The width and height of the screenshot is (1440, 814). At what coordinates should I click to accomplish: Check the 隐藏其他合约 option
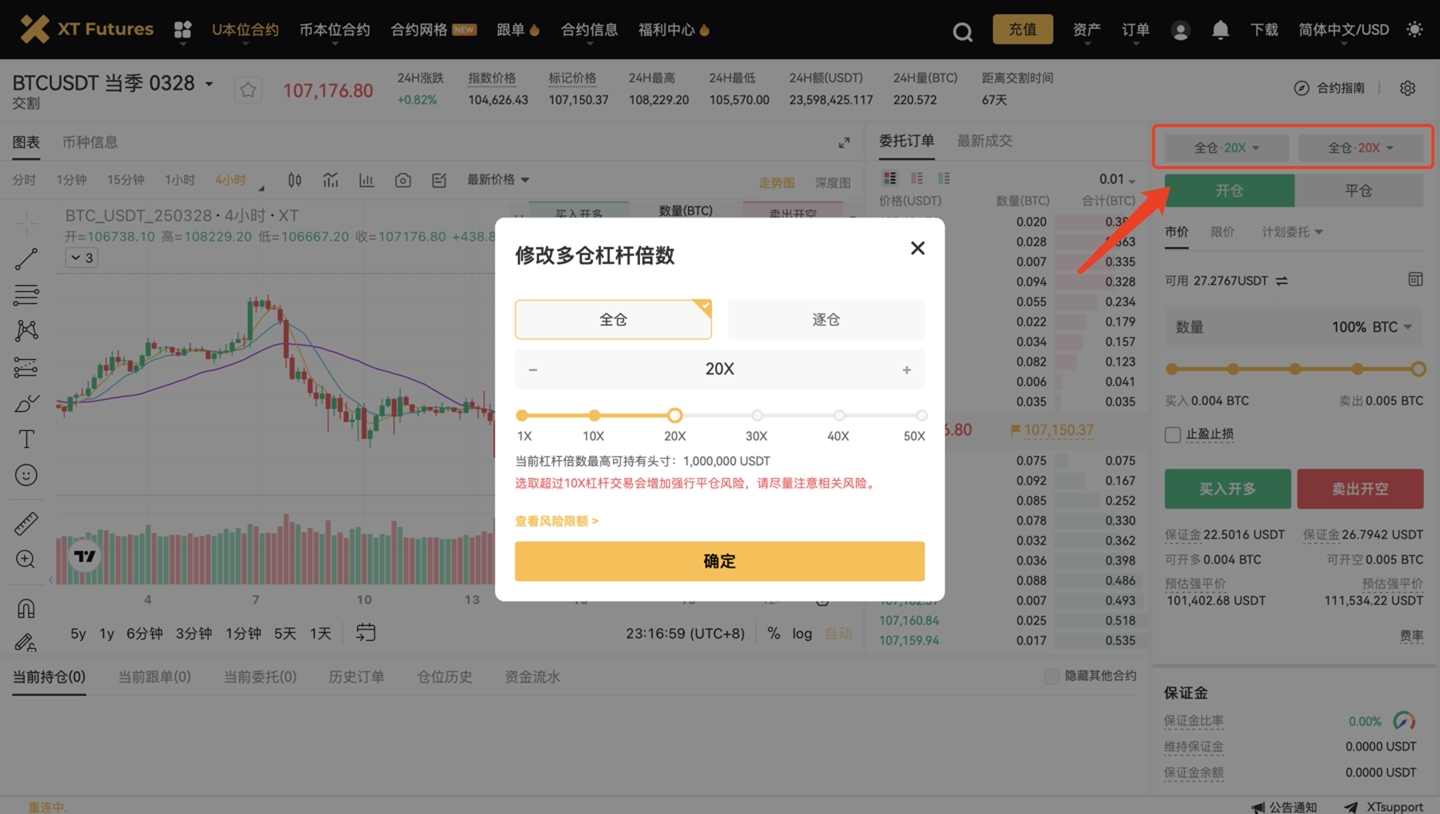coord(1051,677)
